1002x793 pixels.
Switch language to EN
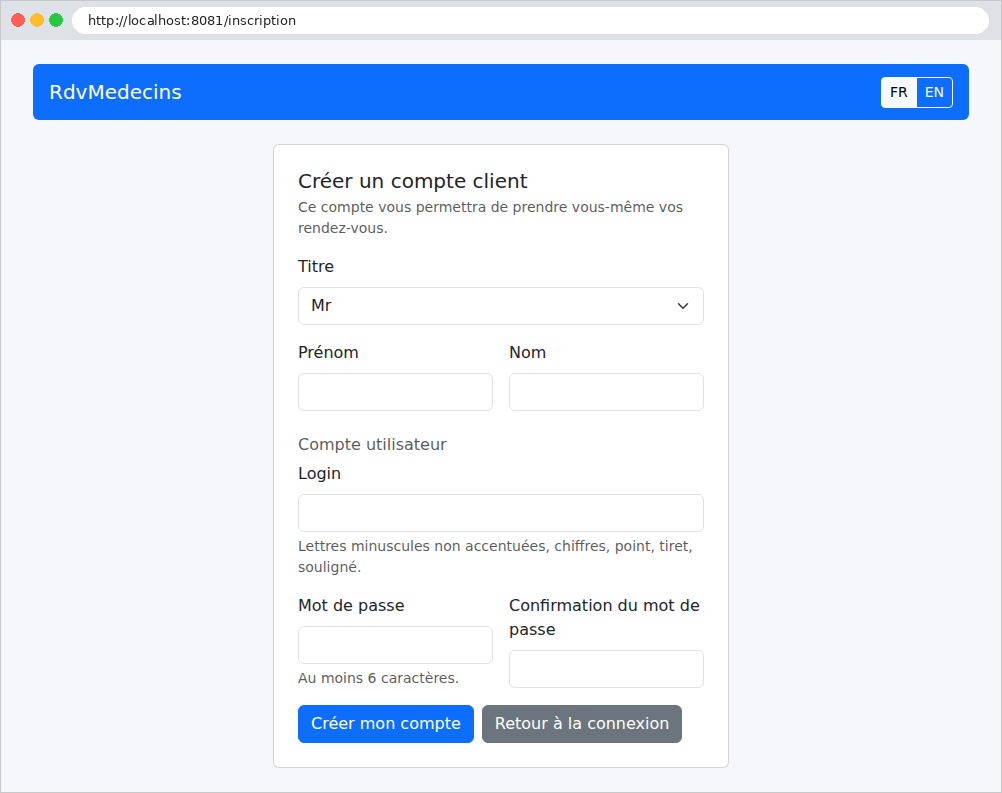coord(934,93)
